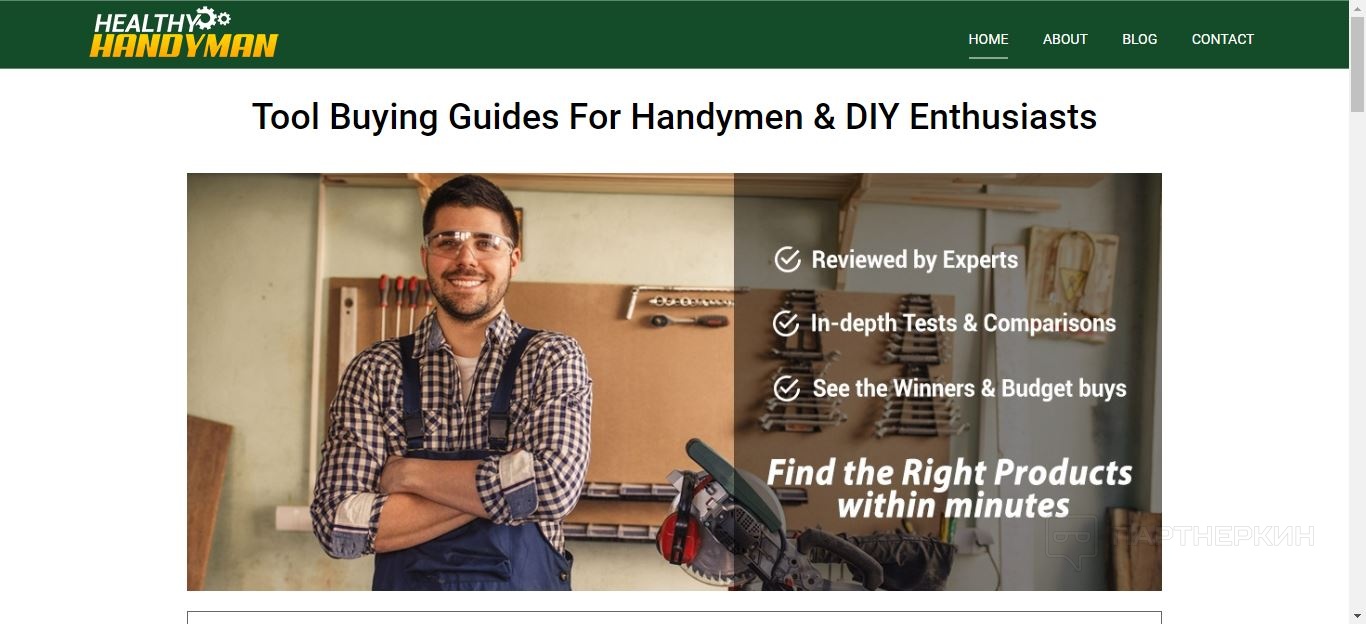Click the Find the Right Products banner text
Image resolution: width=1366 pixels, height=624 pixels.
pyautogui.click(x=950, y=488)
